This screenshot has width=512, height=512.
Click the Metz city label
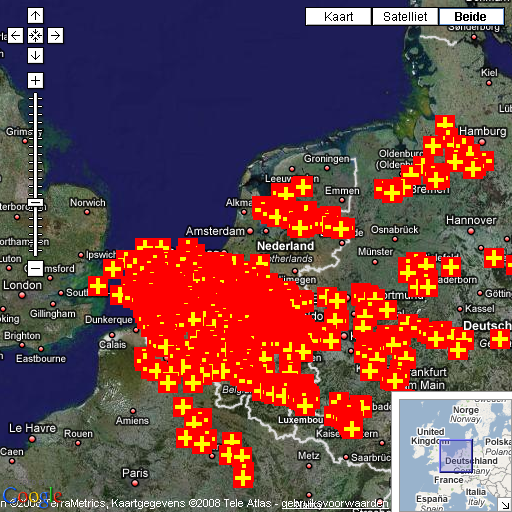(308, 456)
